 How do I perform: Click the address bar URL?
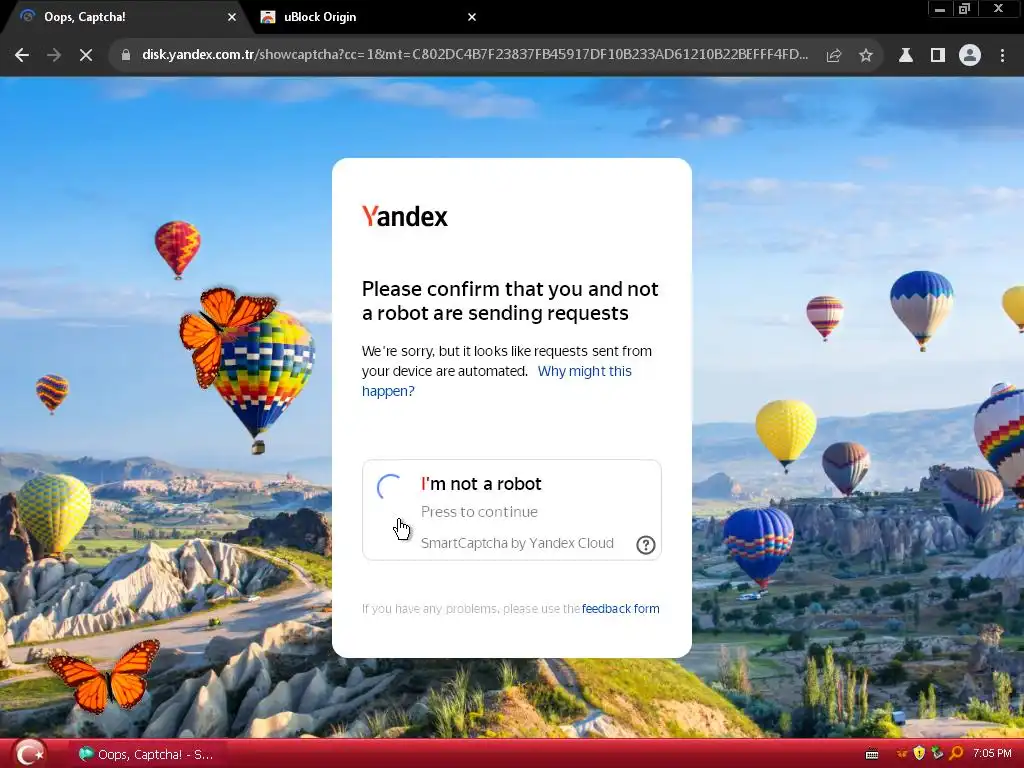click(475, 55)
